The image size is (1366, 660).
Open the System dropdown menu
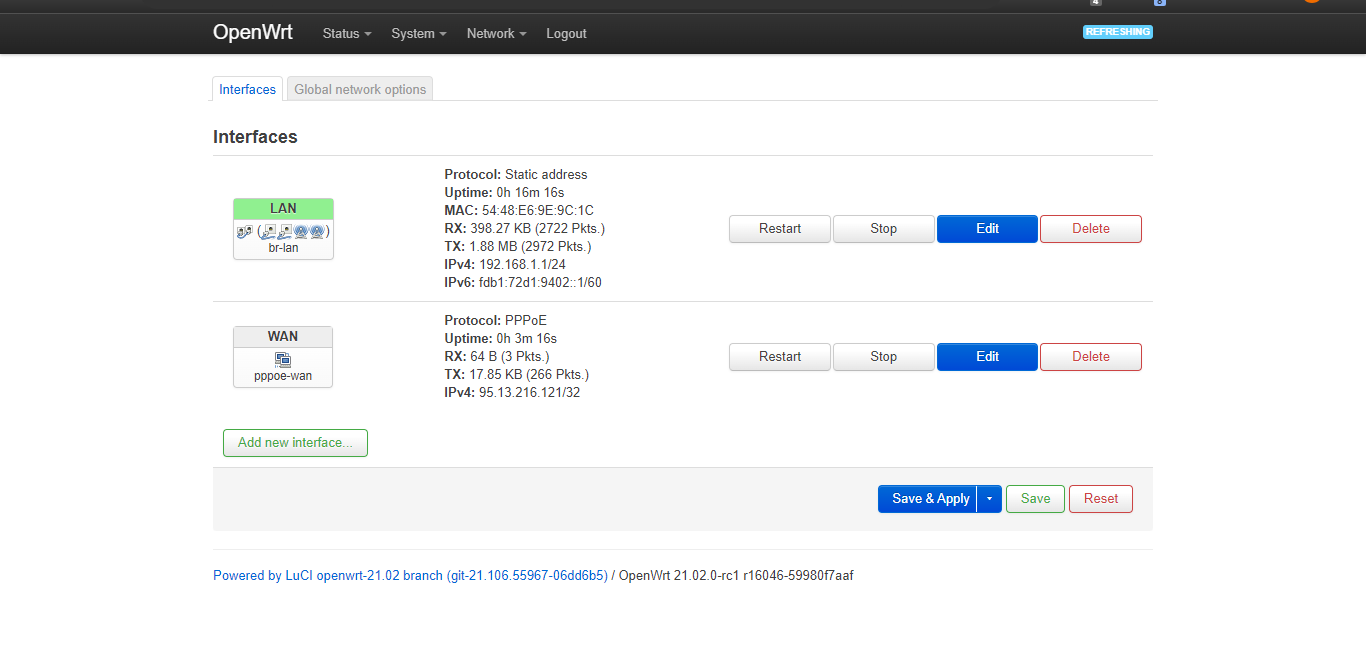coord(418,33)
